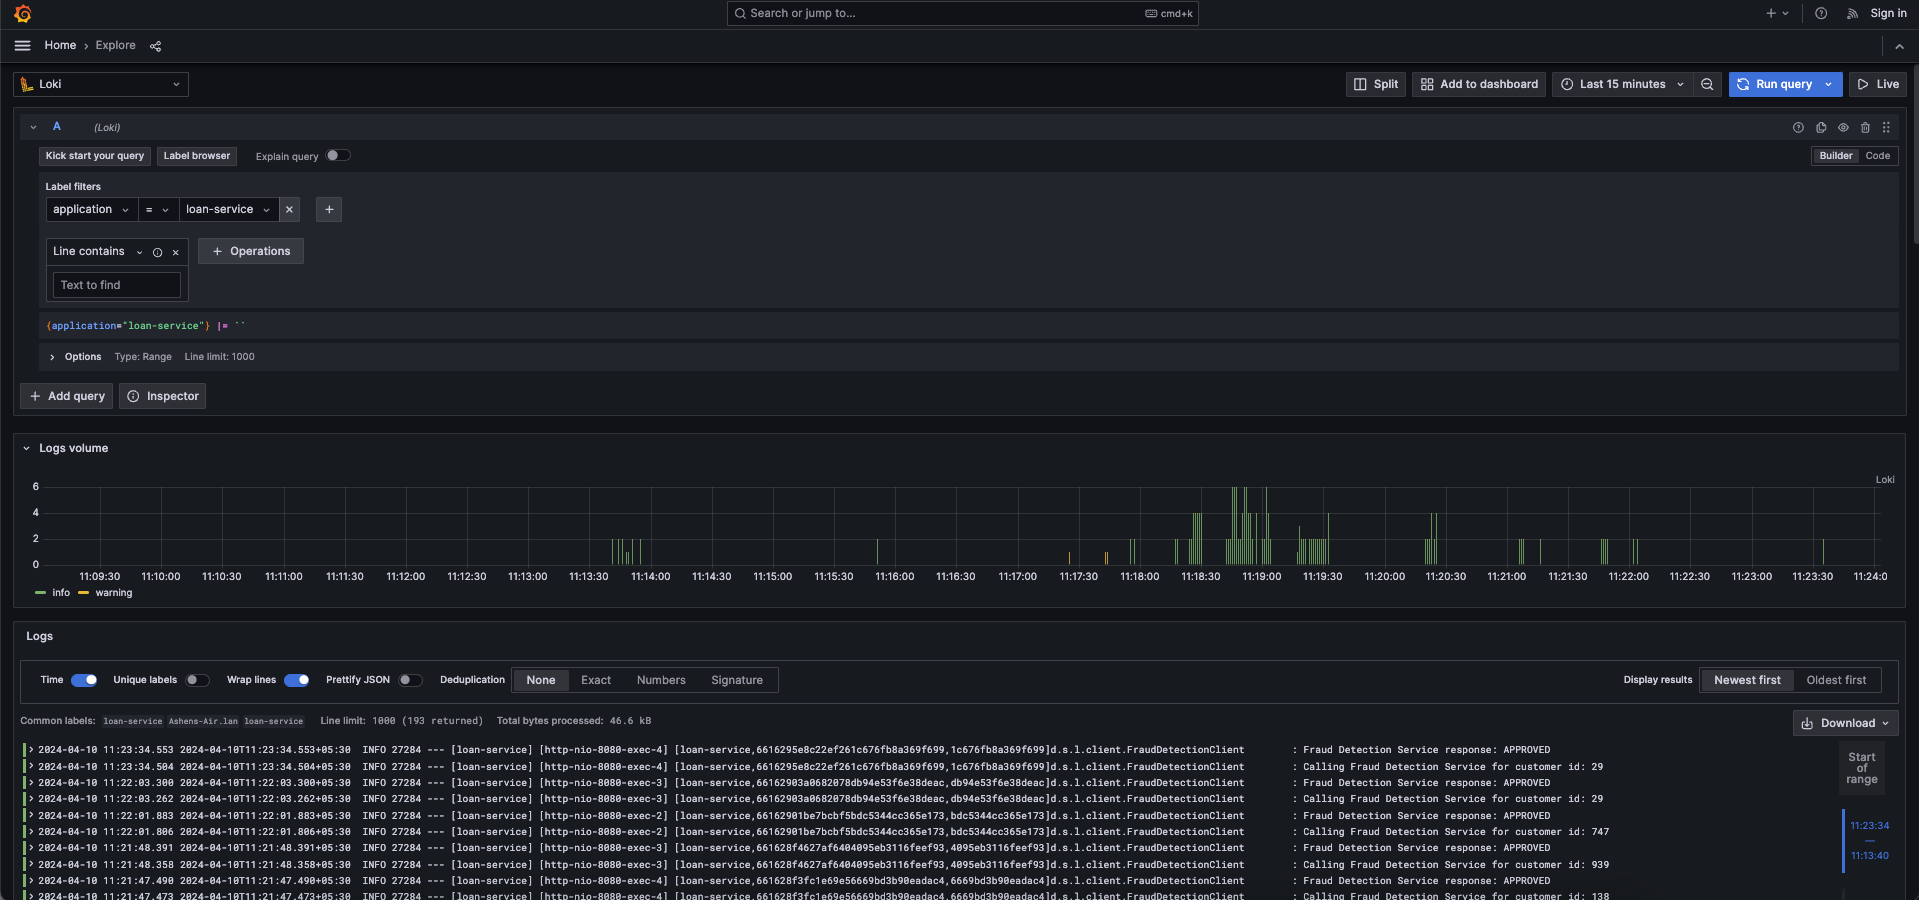Toggle the Time switch in Logs

pyautogui.click(x=84, y=680)
